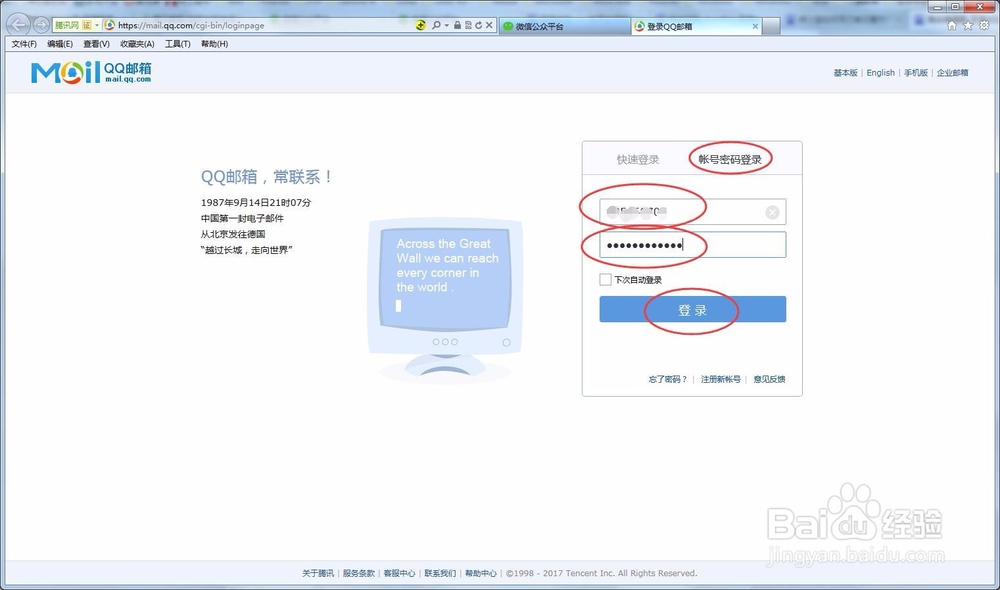
Task: Minimize the browser window
Action: 938,6
